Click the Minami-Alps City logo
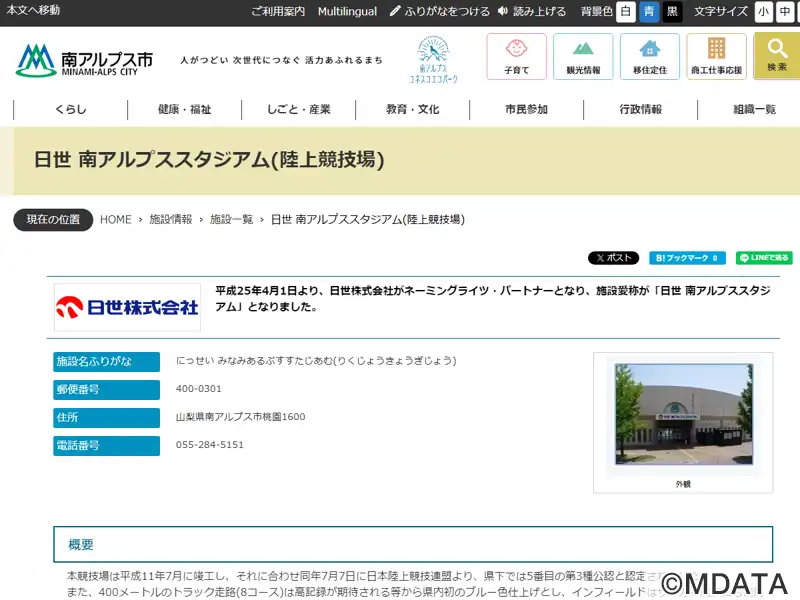The image size is (800, 600). [x=85, y=60]
